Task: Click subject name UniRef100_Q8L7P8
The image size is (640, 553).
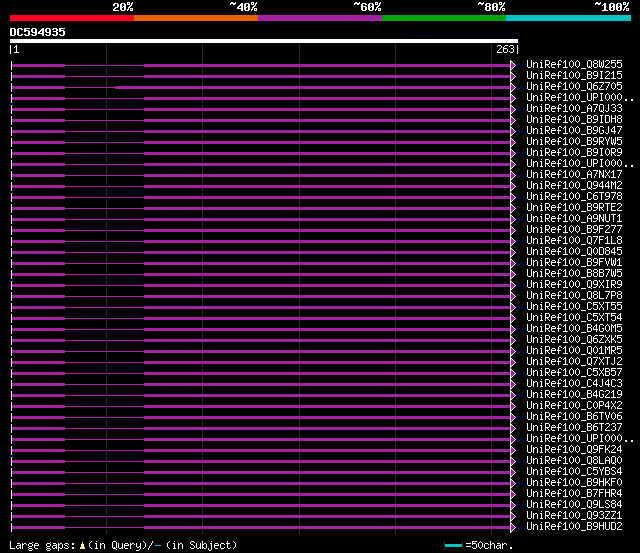Action: [574, 296]
